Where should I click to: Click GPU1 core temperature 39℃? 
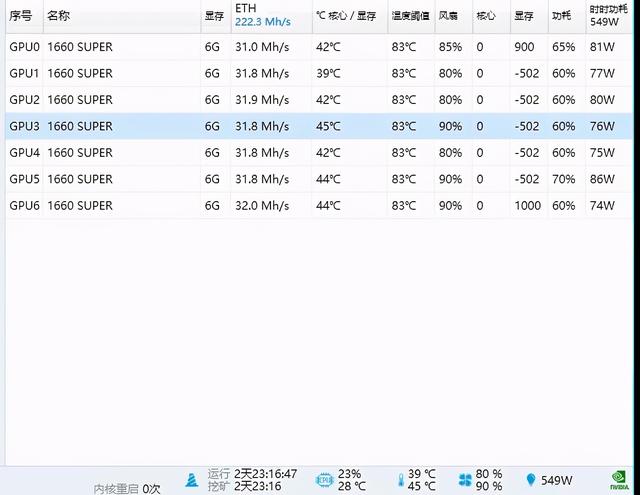(328, 73)
